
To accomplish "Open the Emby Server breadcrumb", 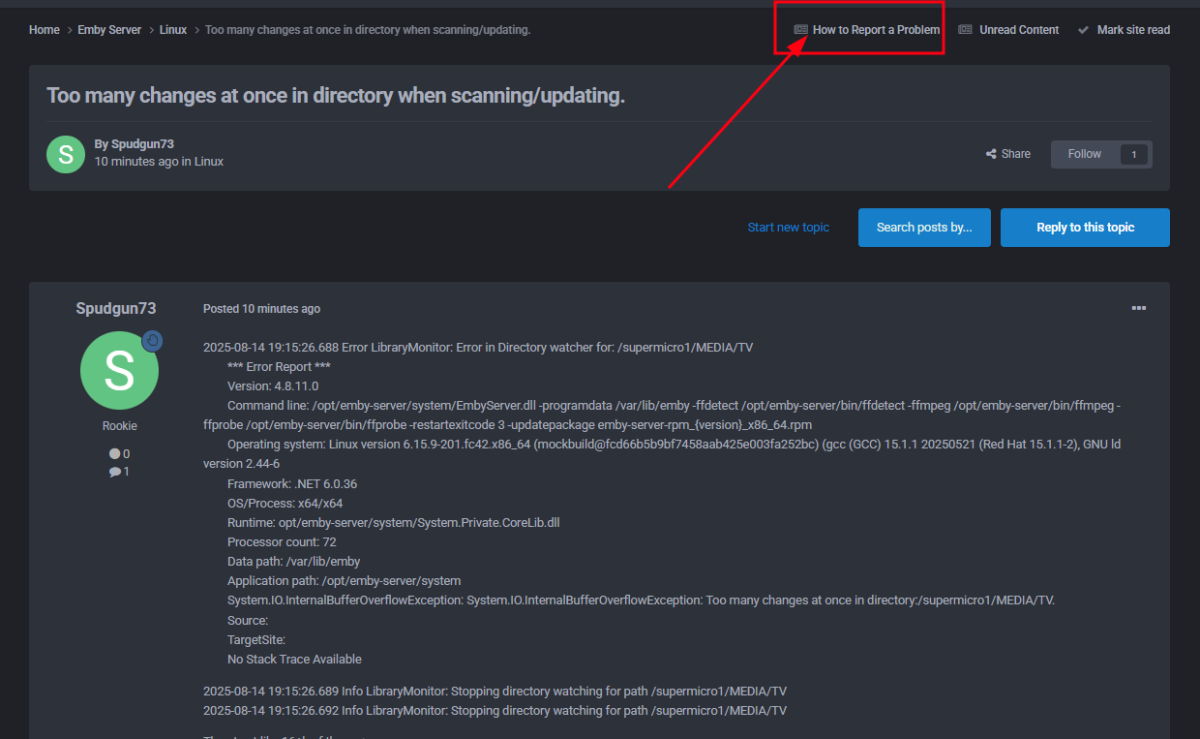I will point(109,30).
